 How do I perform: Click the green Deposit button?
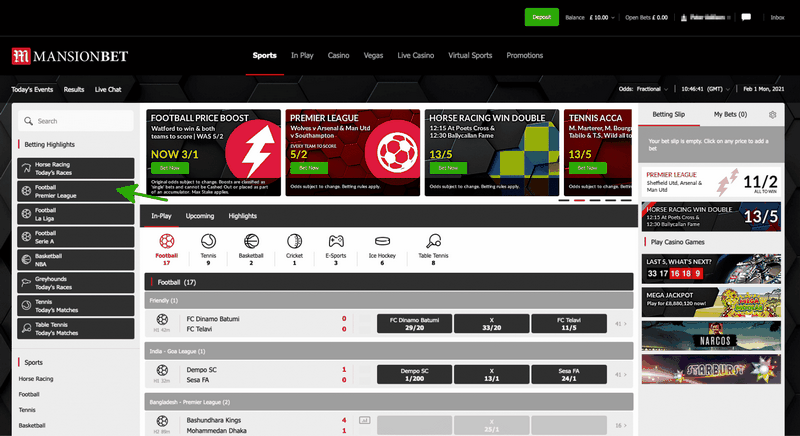pyautogui.click(x=542, y=17)
